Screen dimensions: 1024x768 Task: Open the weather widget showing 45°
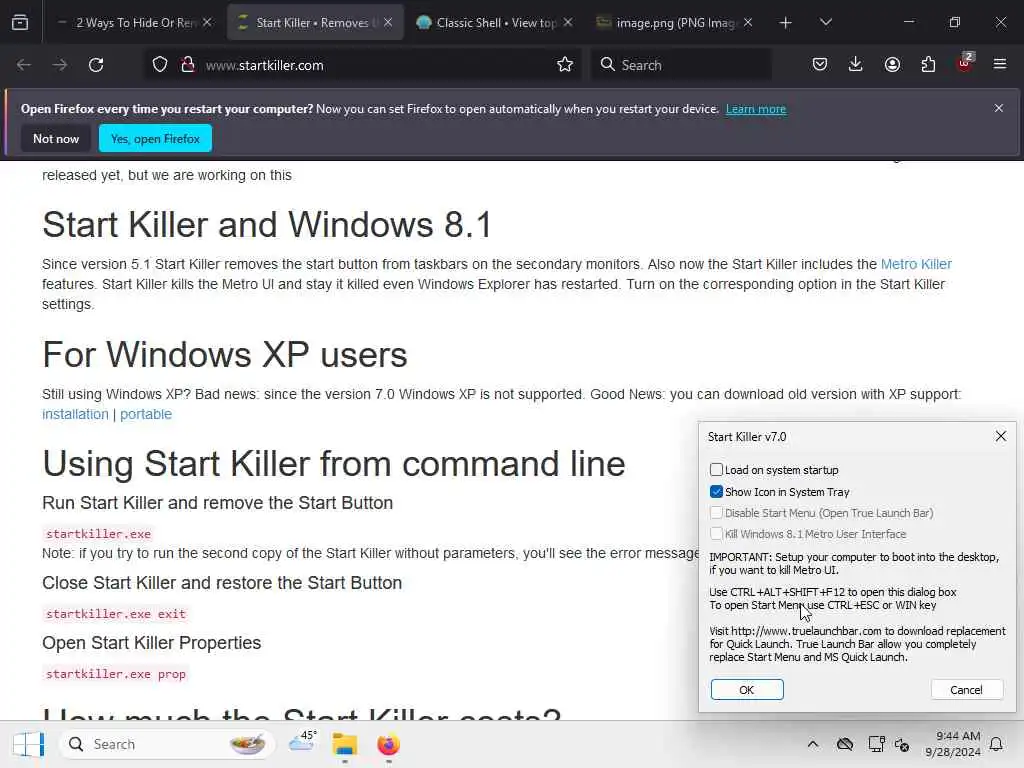[302, 742]
